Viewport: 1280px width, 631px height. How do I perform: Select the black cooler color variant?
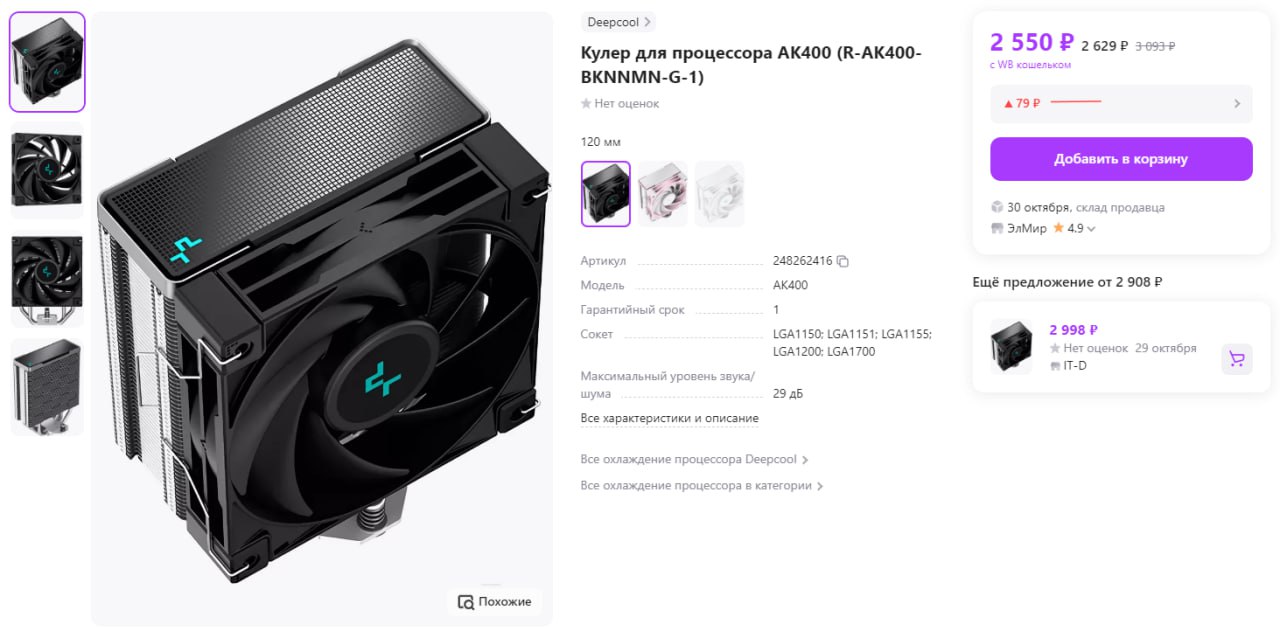pos(606,194)
